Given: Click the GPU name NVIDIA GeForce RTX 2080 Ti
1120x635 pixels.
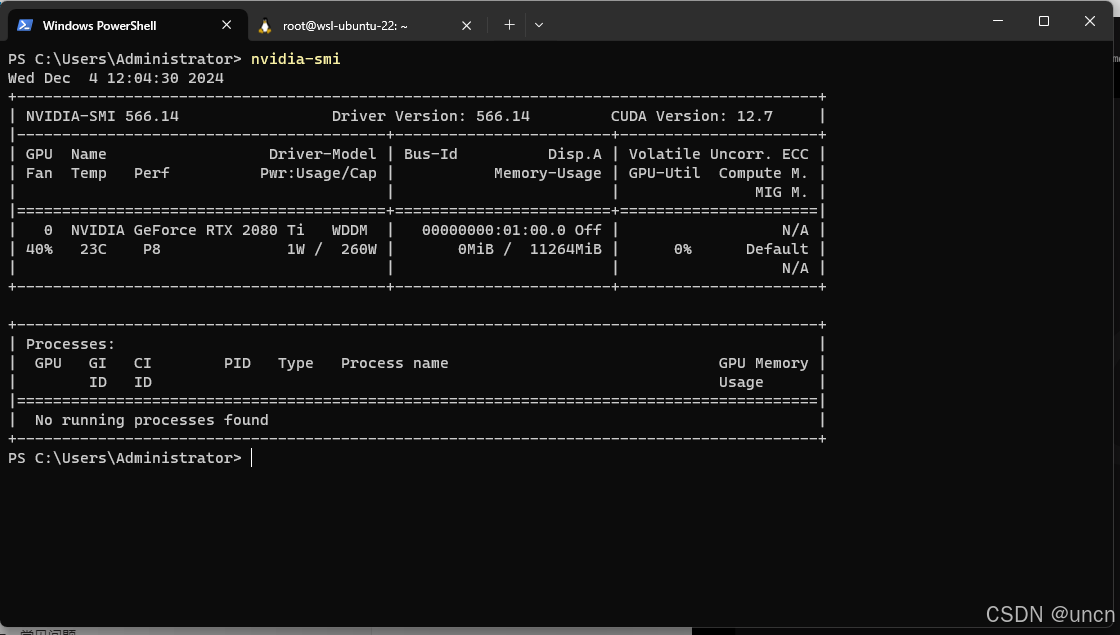Looking at the screenshot, I should 187,230.
